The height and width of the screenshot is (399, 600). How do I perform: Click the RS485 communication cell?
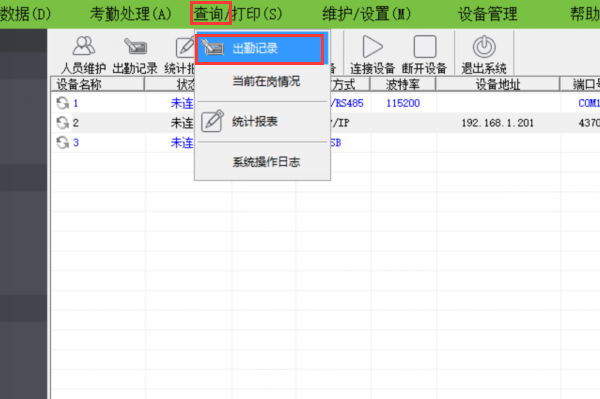[347, 103]
